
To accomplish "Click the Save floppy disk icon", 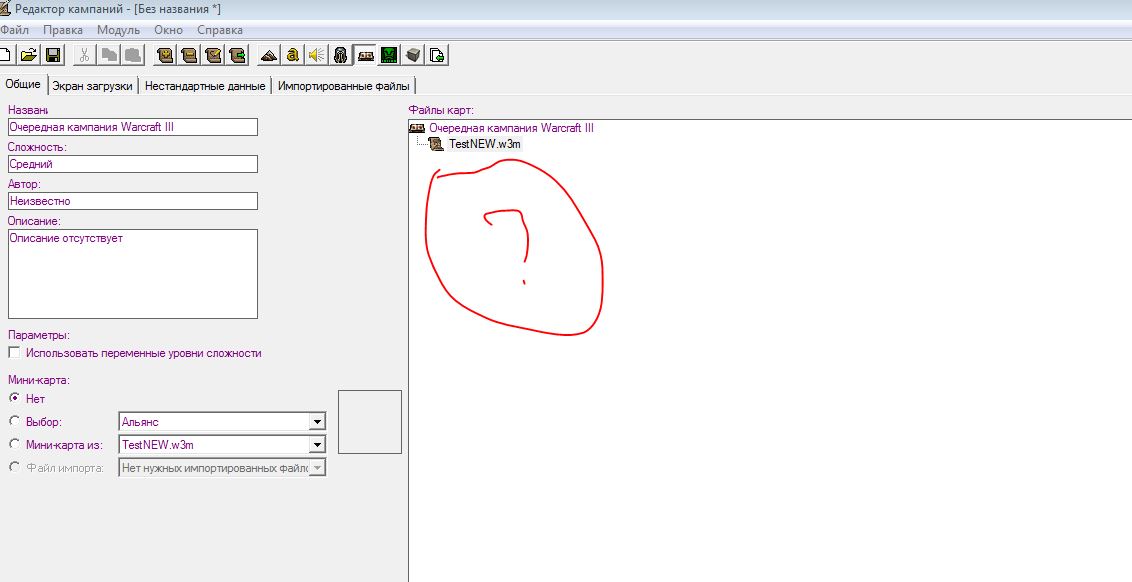I will coord(53,55).
